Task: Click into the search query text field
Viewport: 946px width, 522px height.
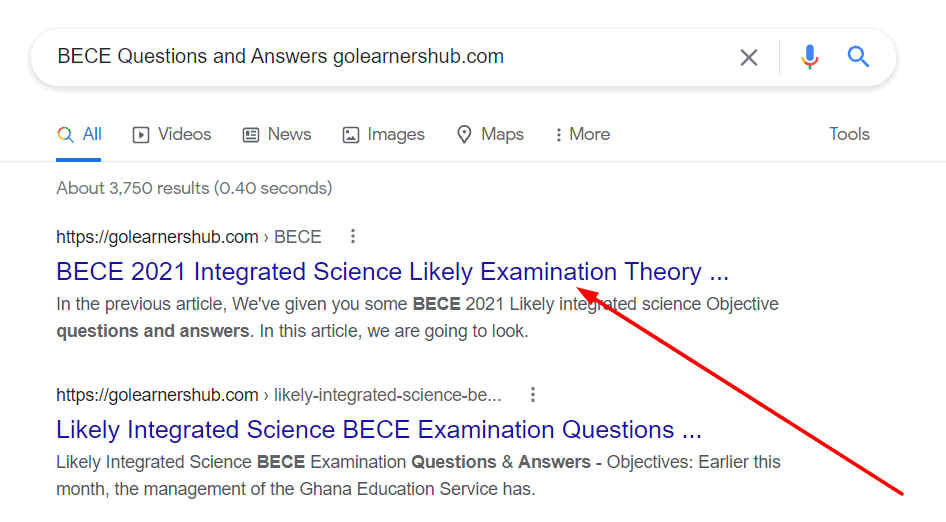Action: pyautogui.click(x=380, y=57)
